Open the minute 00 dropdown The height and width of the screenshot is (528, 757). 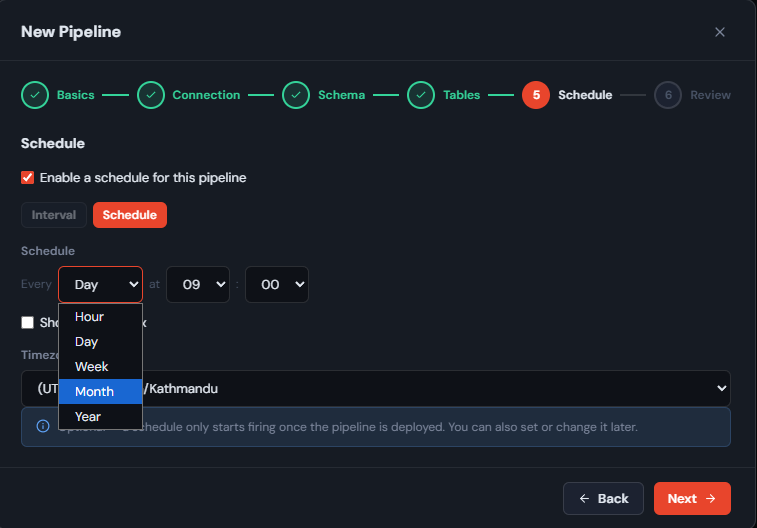(277, 284)
